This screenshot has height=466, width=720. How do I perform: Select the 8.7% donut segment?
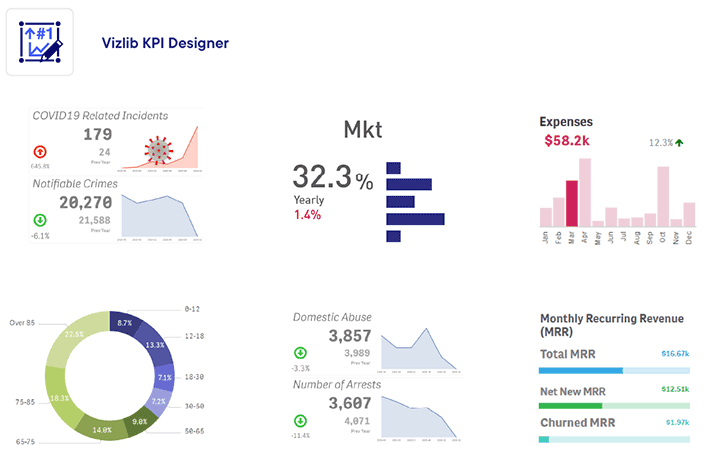pos(124,323)
